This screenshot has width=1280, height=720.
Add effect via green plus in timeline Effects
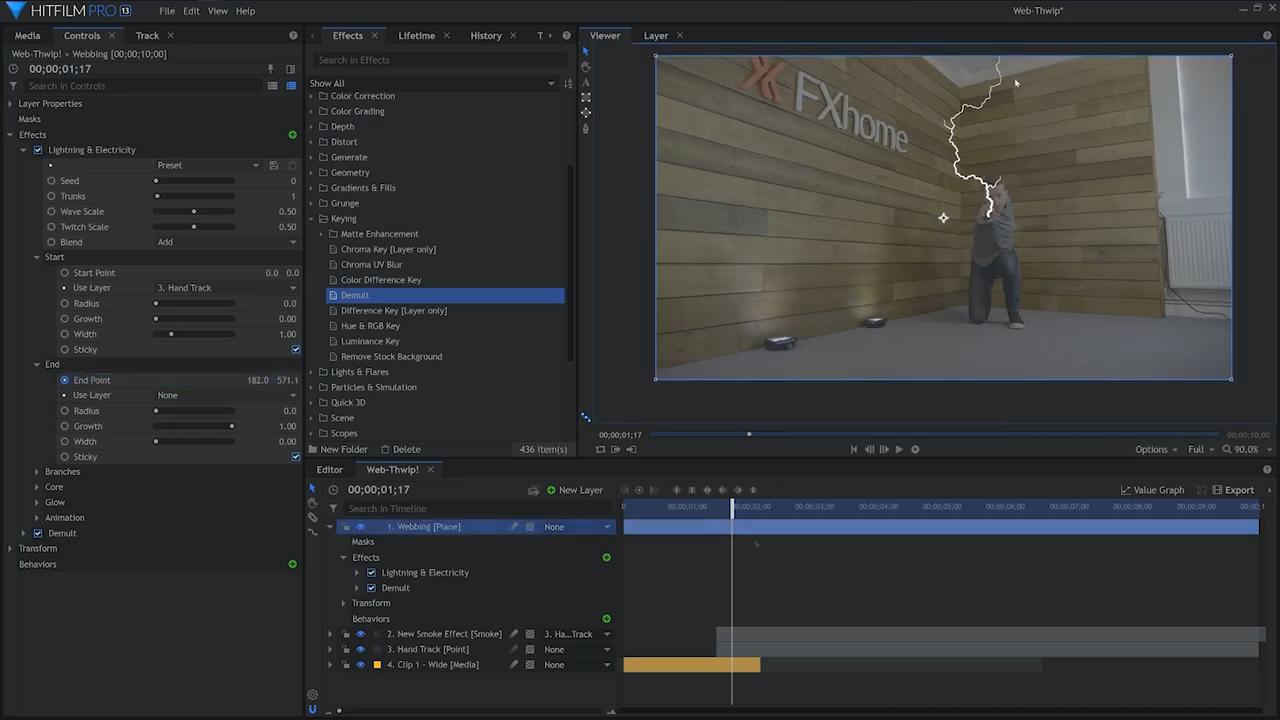[x=606, y=557]
